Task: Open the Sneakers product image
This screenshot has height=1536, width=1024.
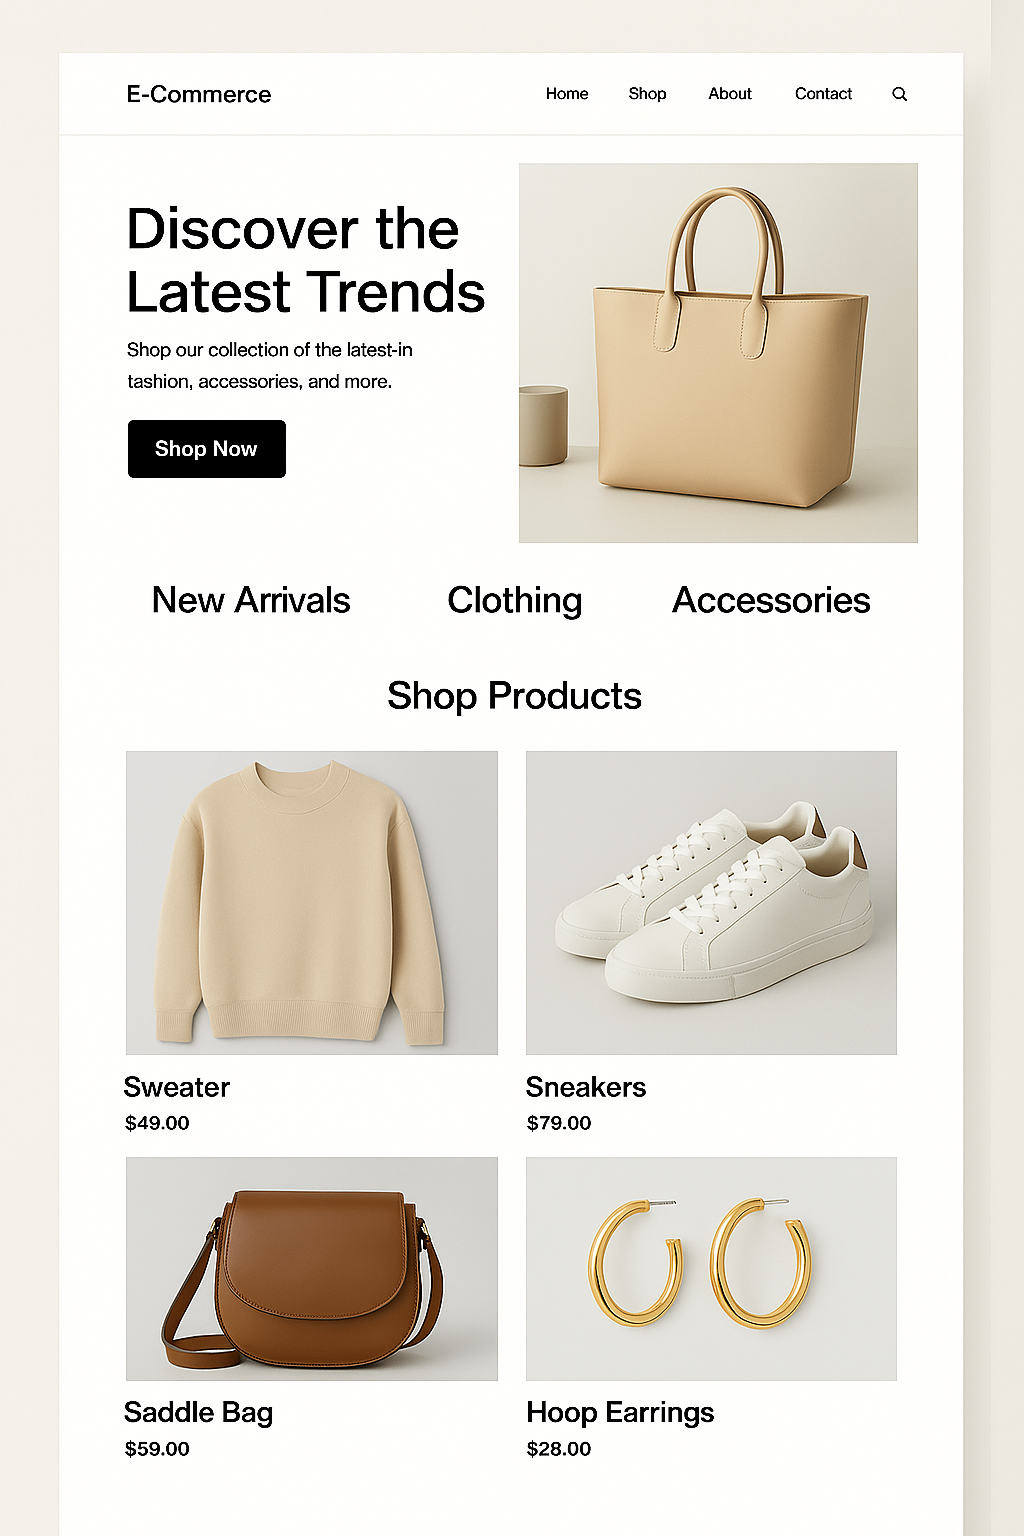Action: click(x=711, y=903)
